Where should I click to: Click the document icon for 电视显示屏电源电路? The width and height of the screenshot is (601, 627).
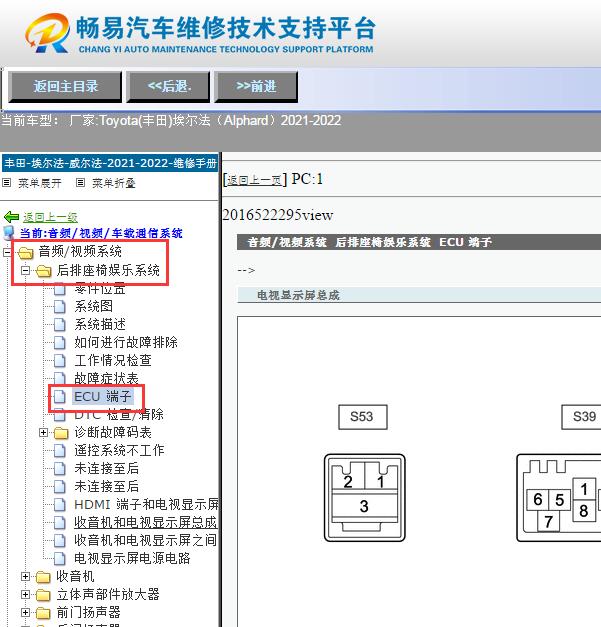click(60, 559)
